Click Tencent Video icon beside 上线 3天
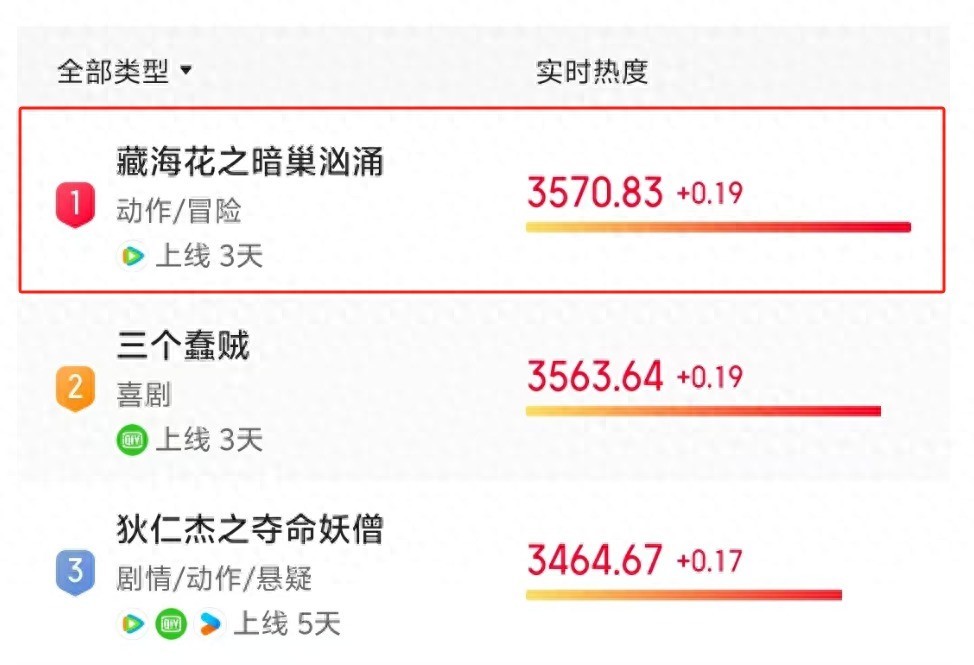 tap(132, 256)
